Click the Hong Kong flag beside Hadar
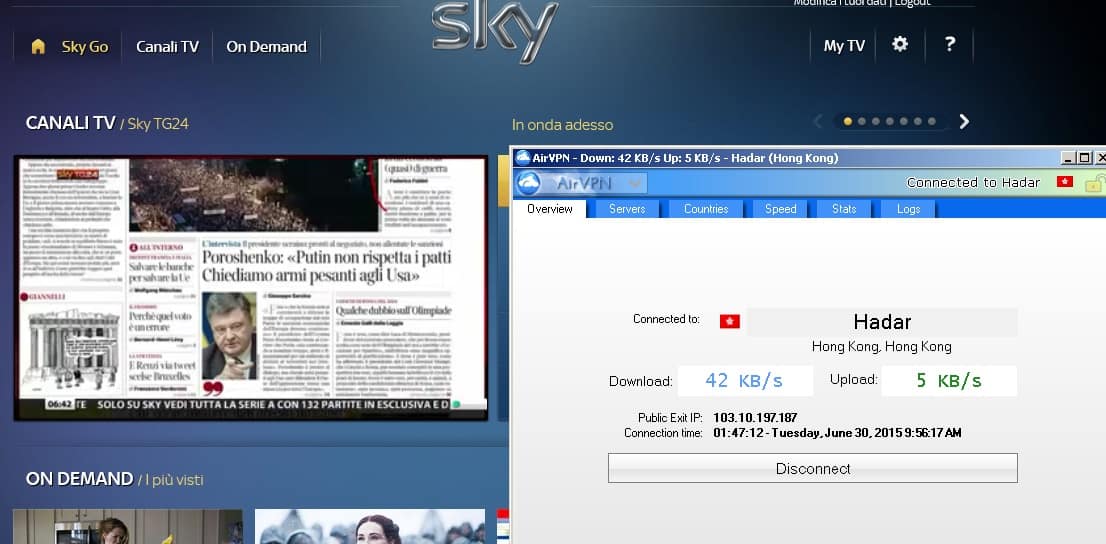 (x=729, y=322)
